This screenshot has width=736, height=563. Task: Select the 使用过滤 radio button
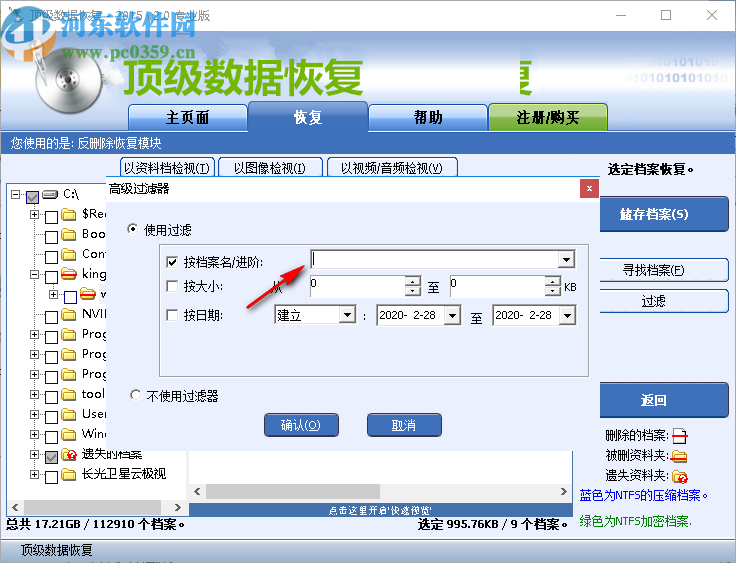(x=133, y=229)
